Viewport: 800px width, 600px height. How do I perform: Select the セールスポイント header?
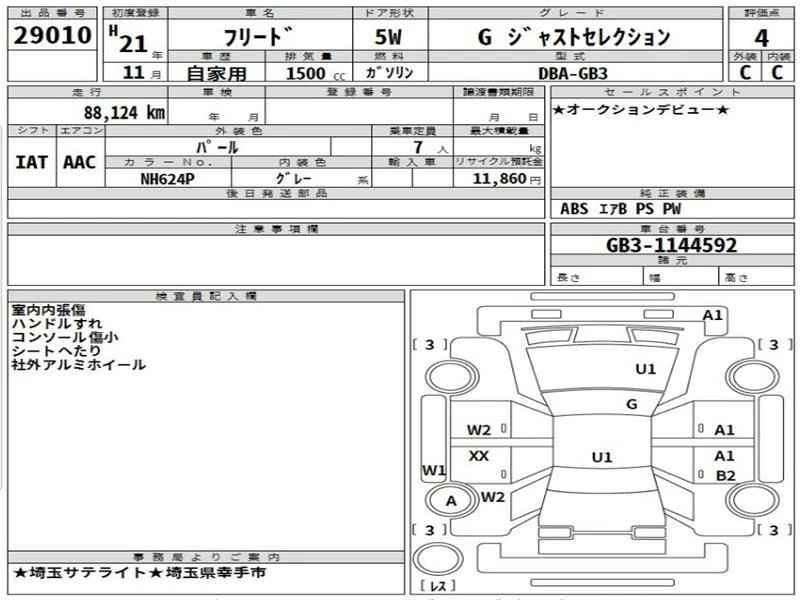coord(672,92)
